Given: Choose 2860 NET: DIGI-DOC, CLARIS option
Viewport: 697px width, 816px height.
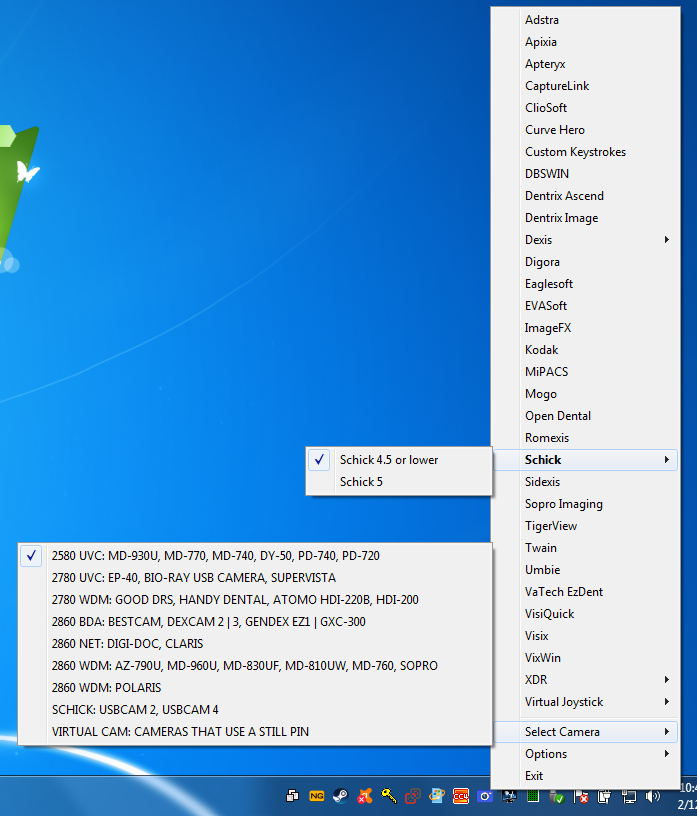Looking at the screenshot, I should coord(255,644).
